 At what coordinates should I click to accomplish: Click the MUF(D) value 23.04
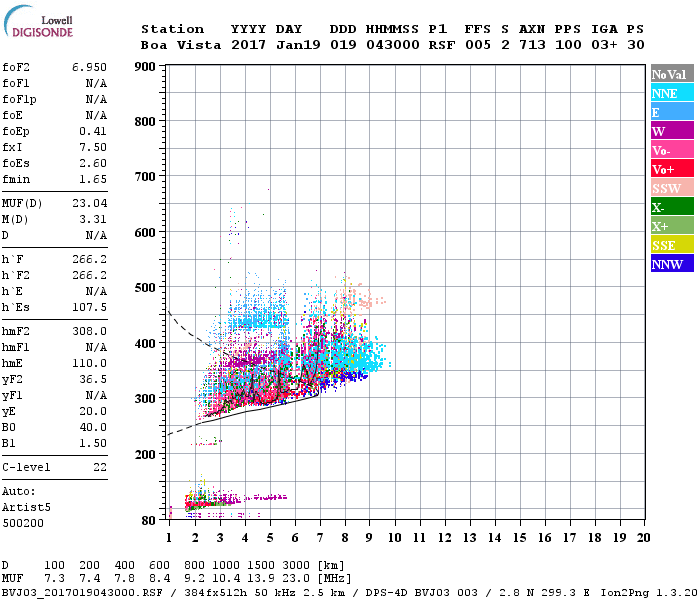point(89,203)
